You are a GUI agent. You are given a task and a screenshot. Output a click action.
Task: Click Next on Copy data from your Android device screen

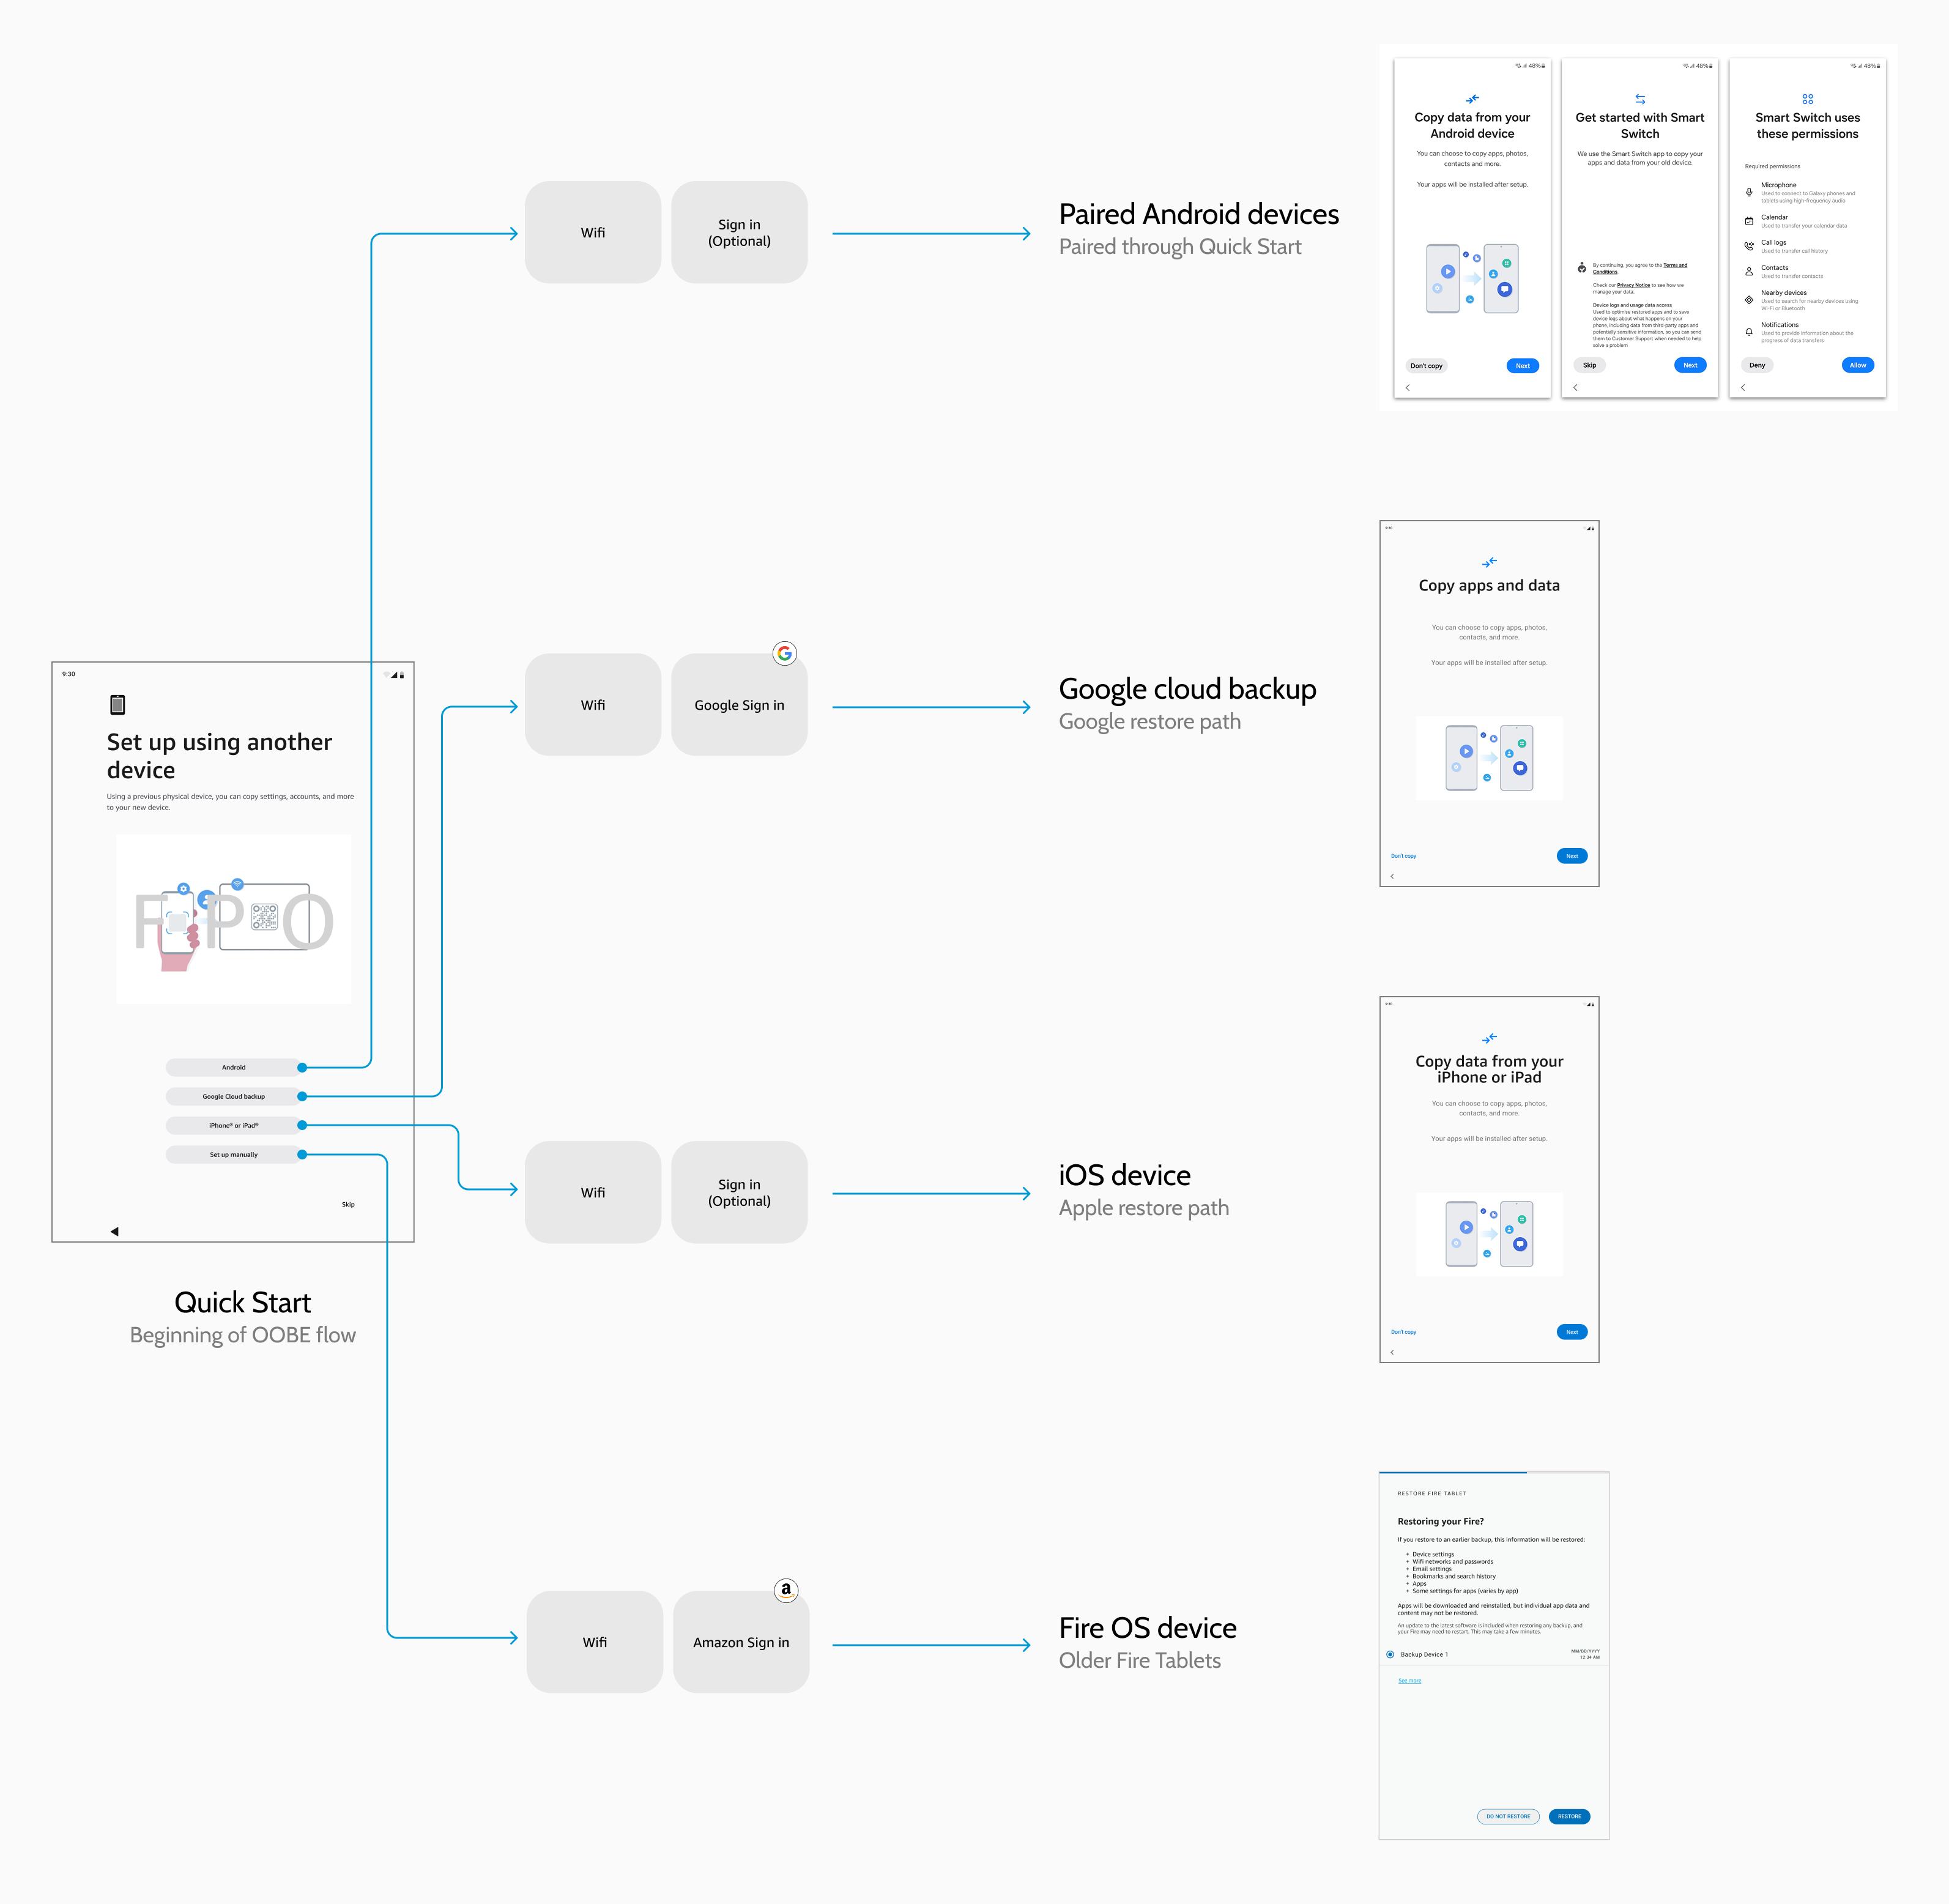1522,366
